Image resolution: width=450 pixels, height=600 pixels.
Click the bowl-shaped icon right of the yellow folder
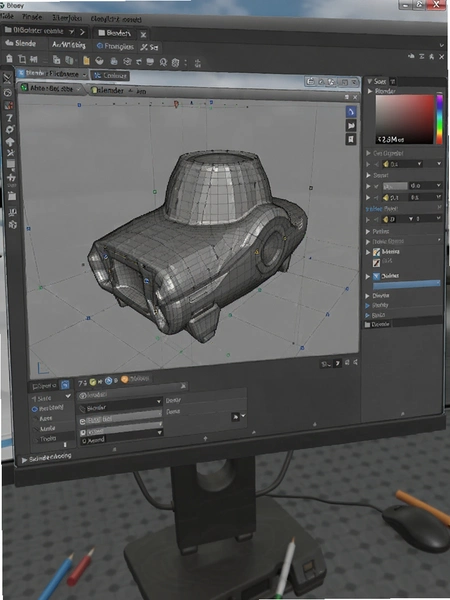coord(99,60)
